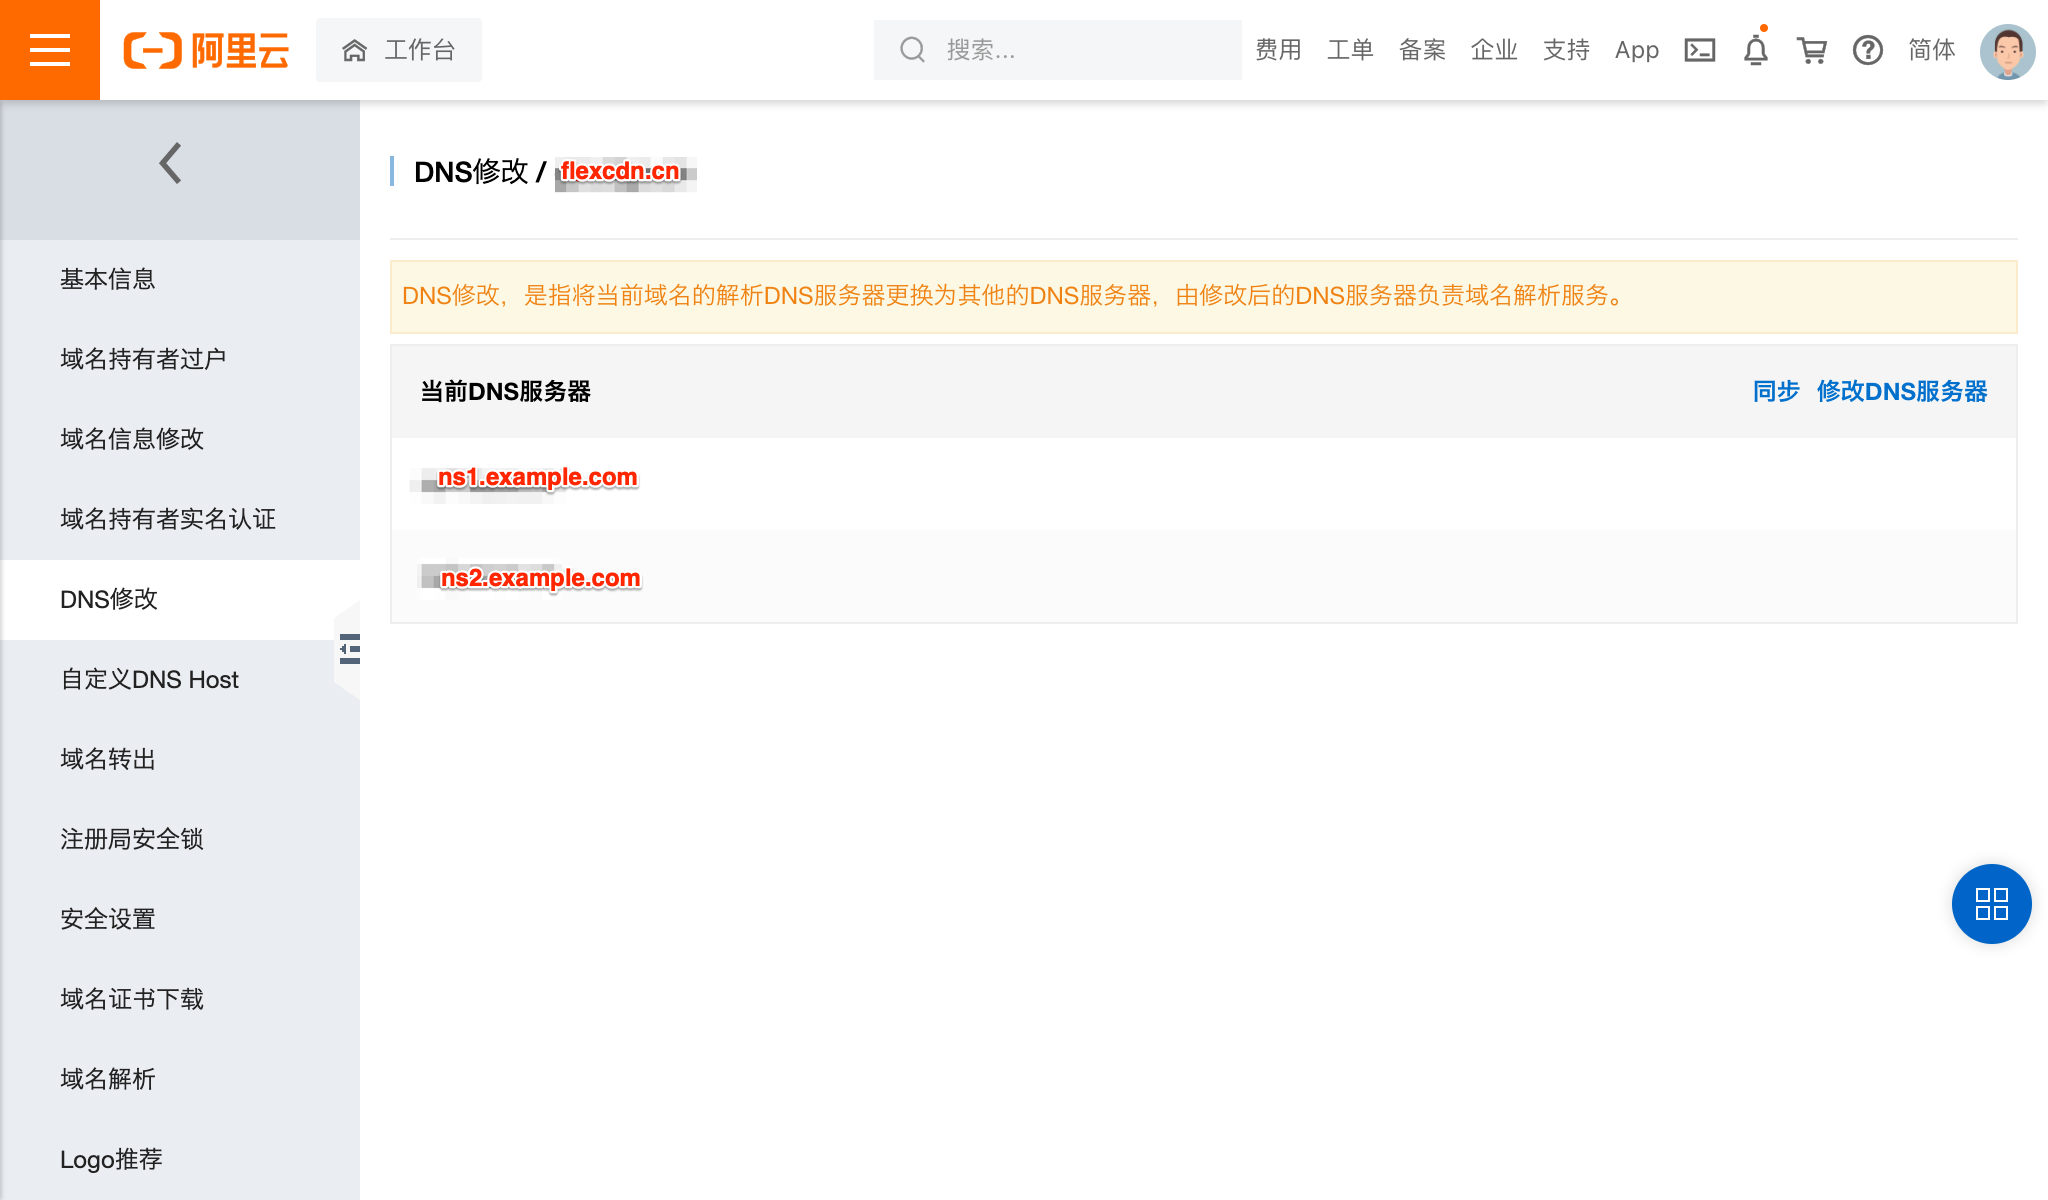Go to 工作台 via the home icon

coord(398,49)
